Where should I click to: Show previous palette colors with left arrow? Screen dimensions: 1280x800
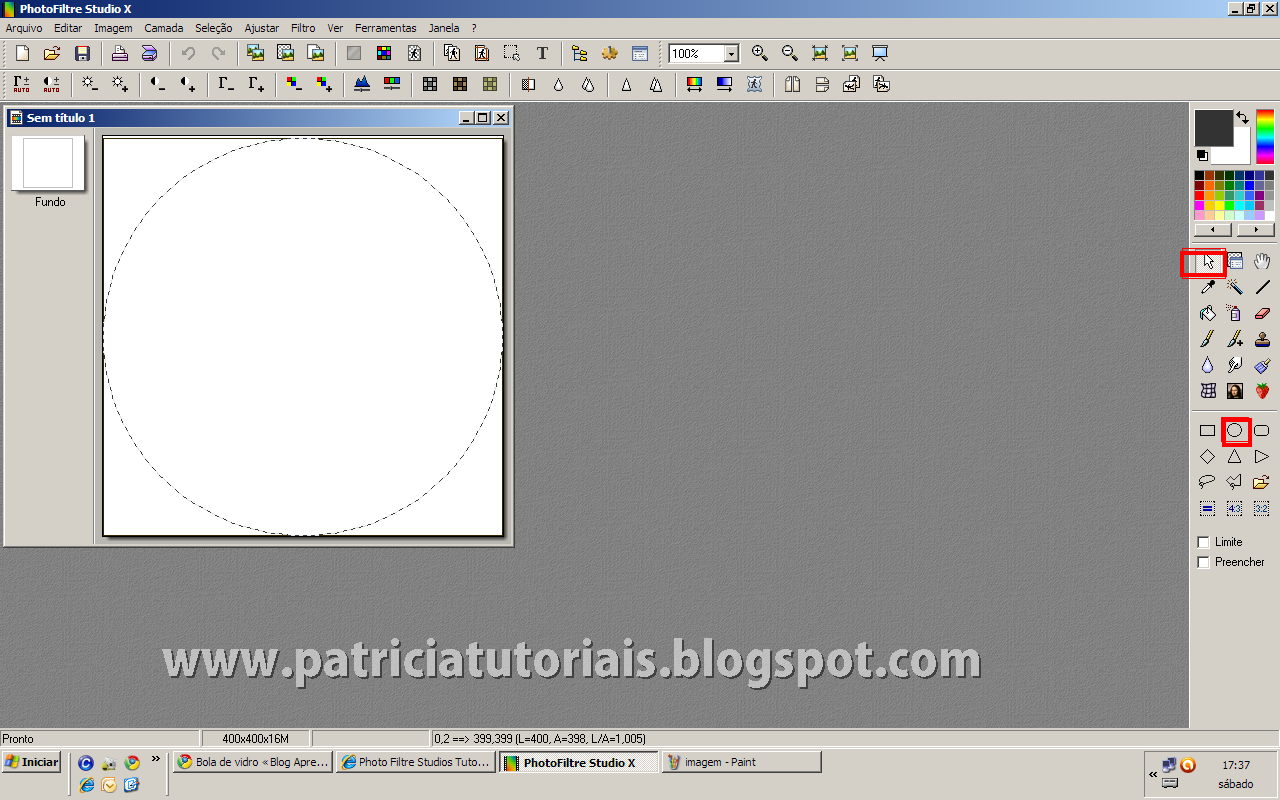click(x=1214, y=230)
